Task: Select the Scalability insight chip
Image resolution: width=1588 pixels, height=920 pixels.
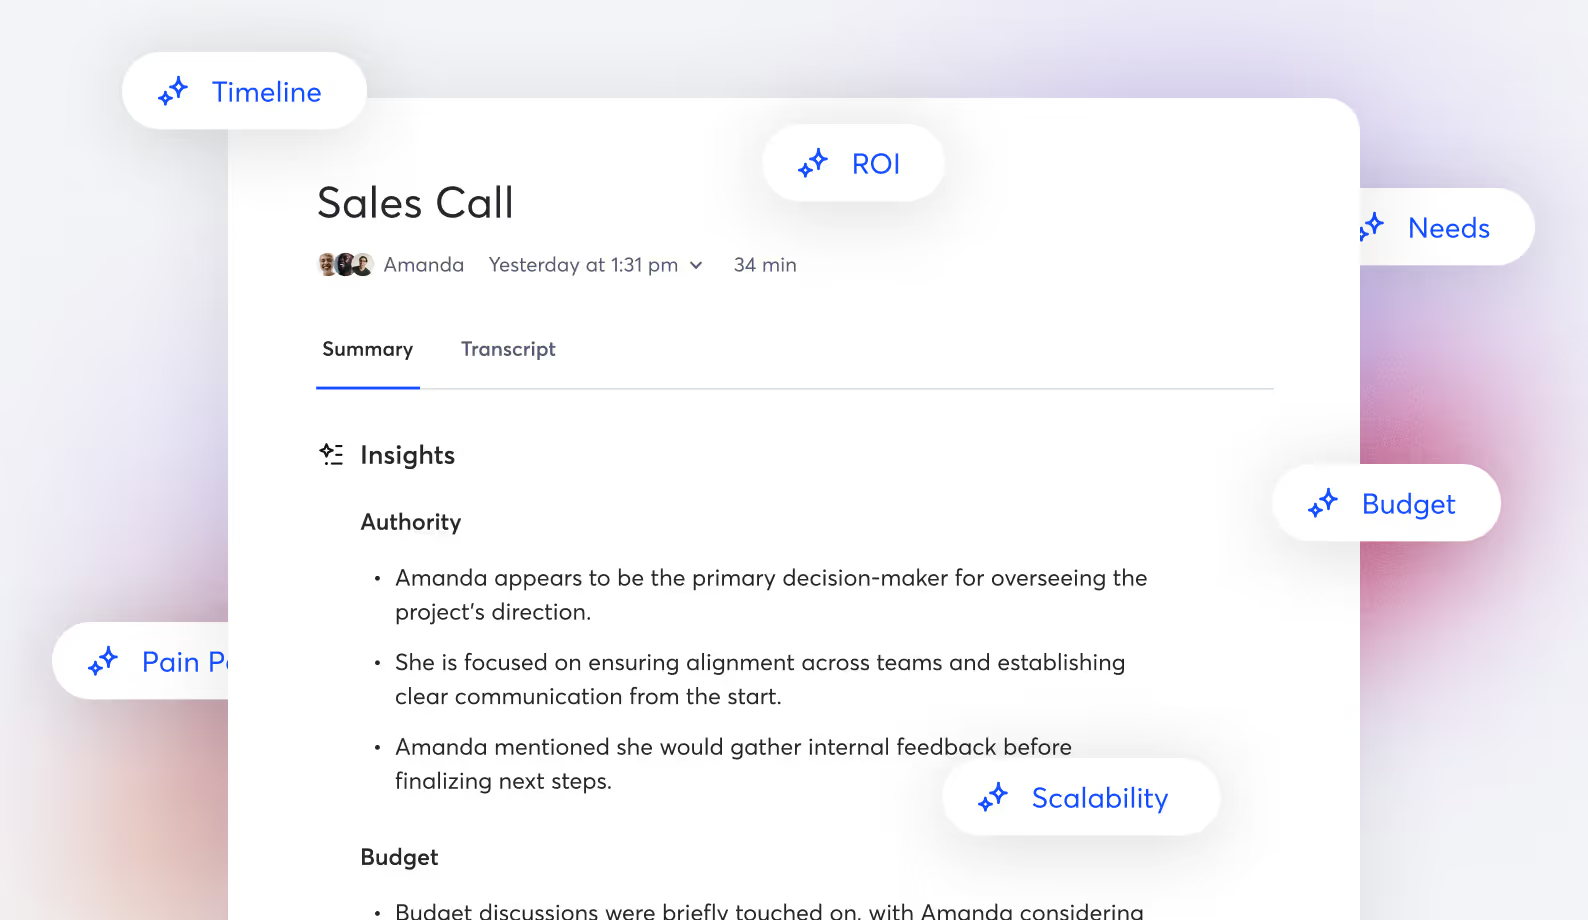Action: point(1081,797)
